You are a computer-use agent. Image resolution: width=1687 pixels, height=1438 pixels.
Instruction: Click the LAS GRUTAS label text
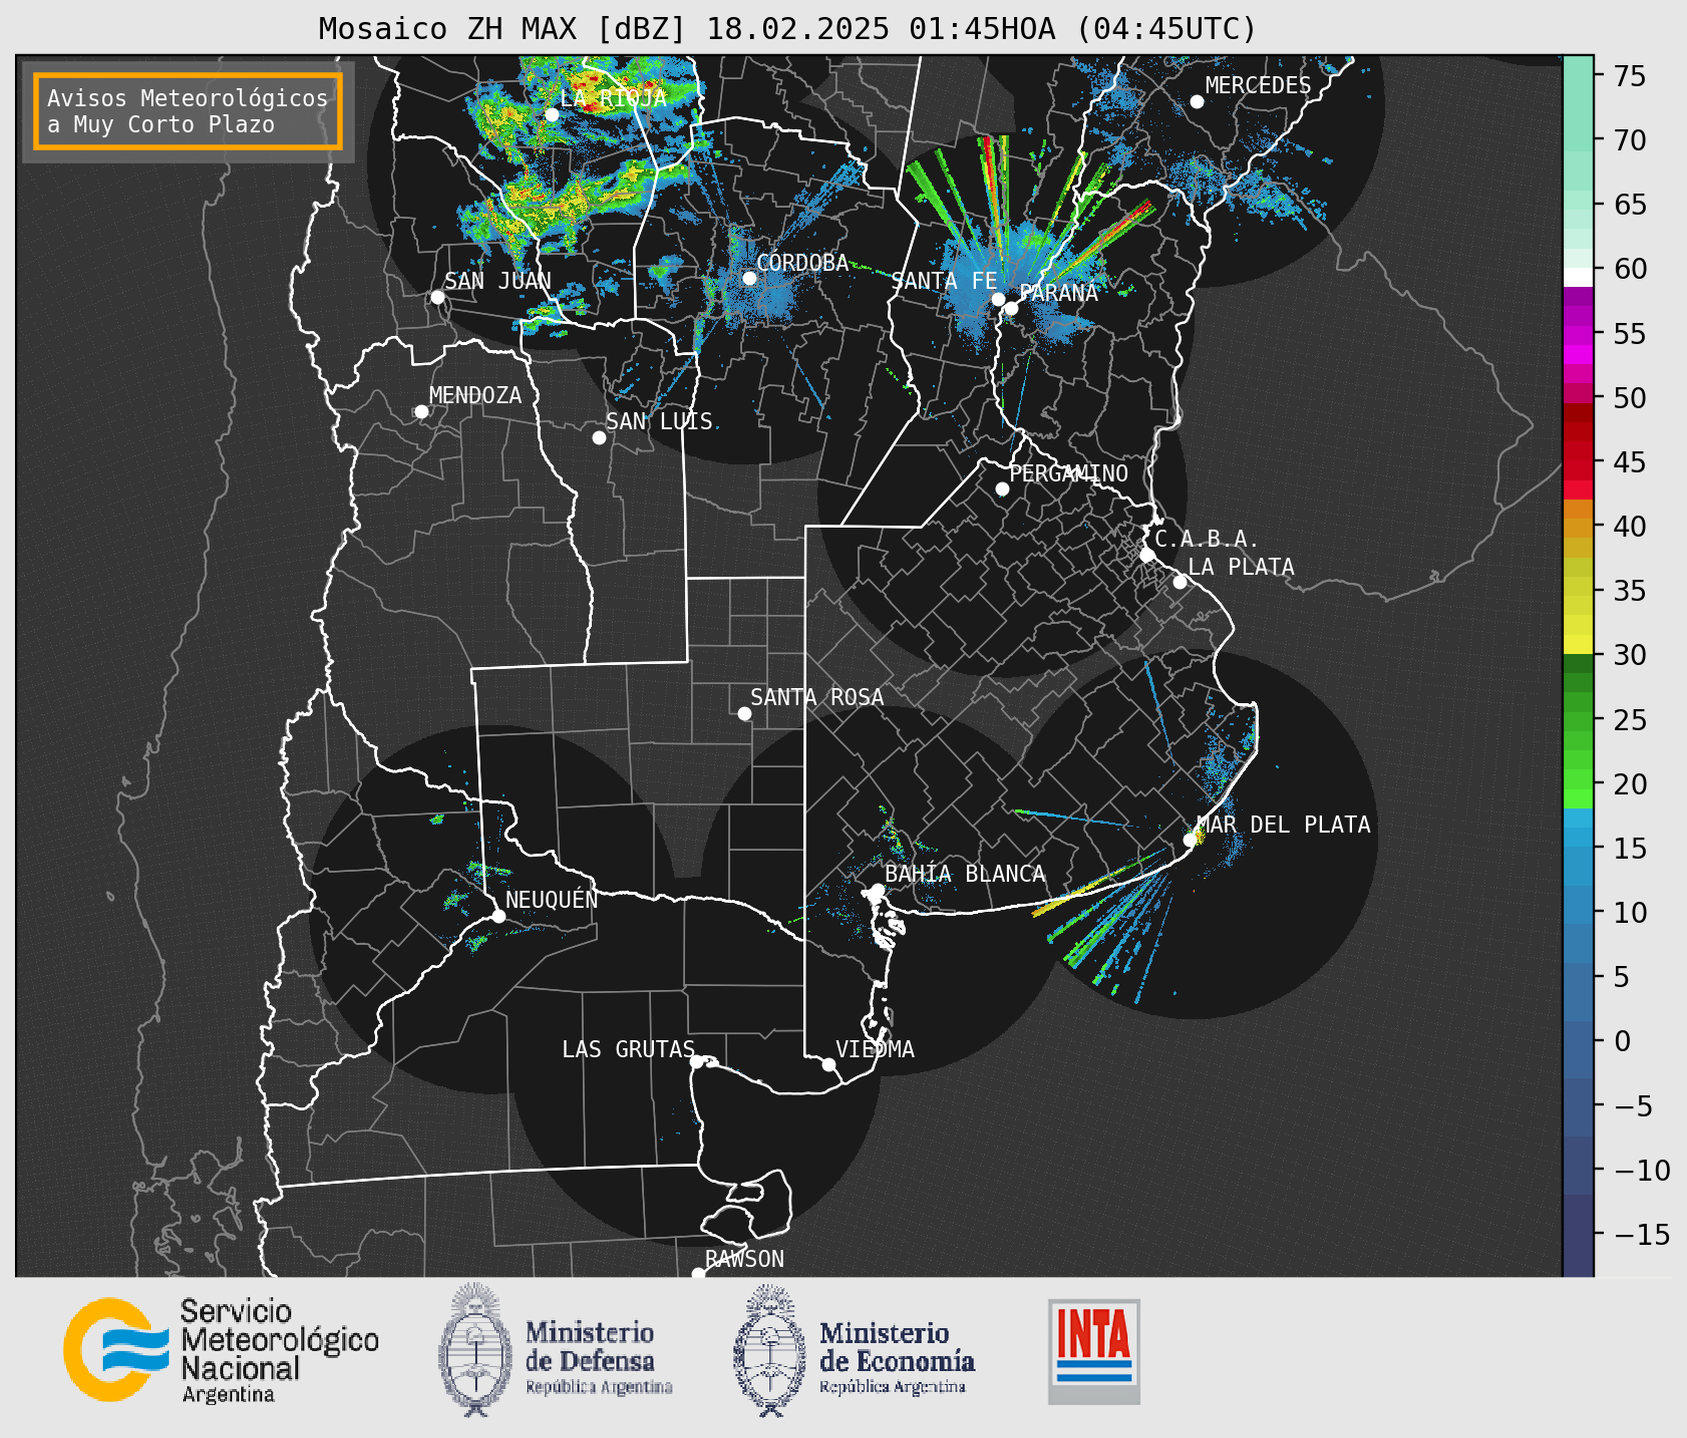pyautogui.click(x=628, y=1049)
